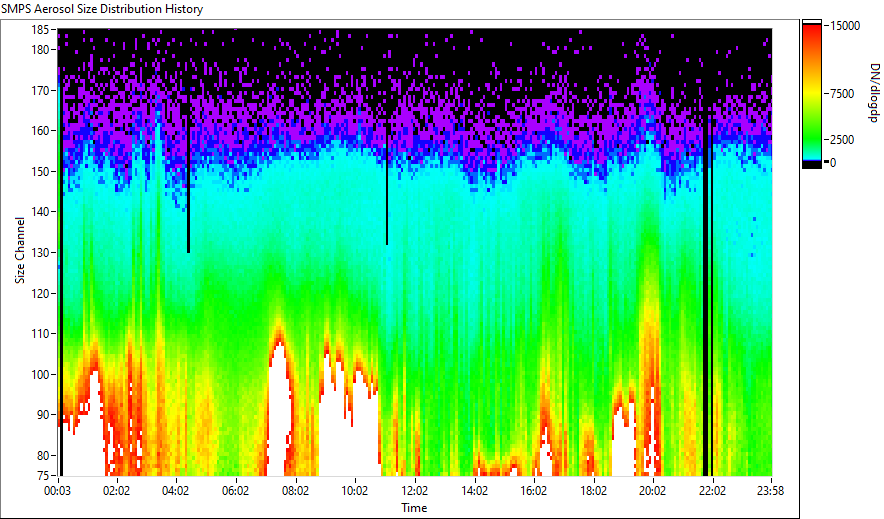Screen dimensions: 884x519
Task: Click the 150 size channel label
Action: 40,171
